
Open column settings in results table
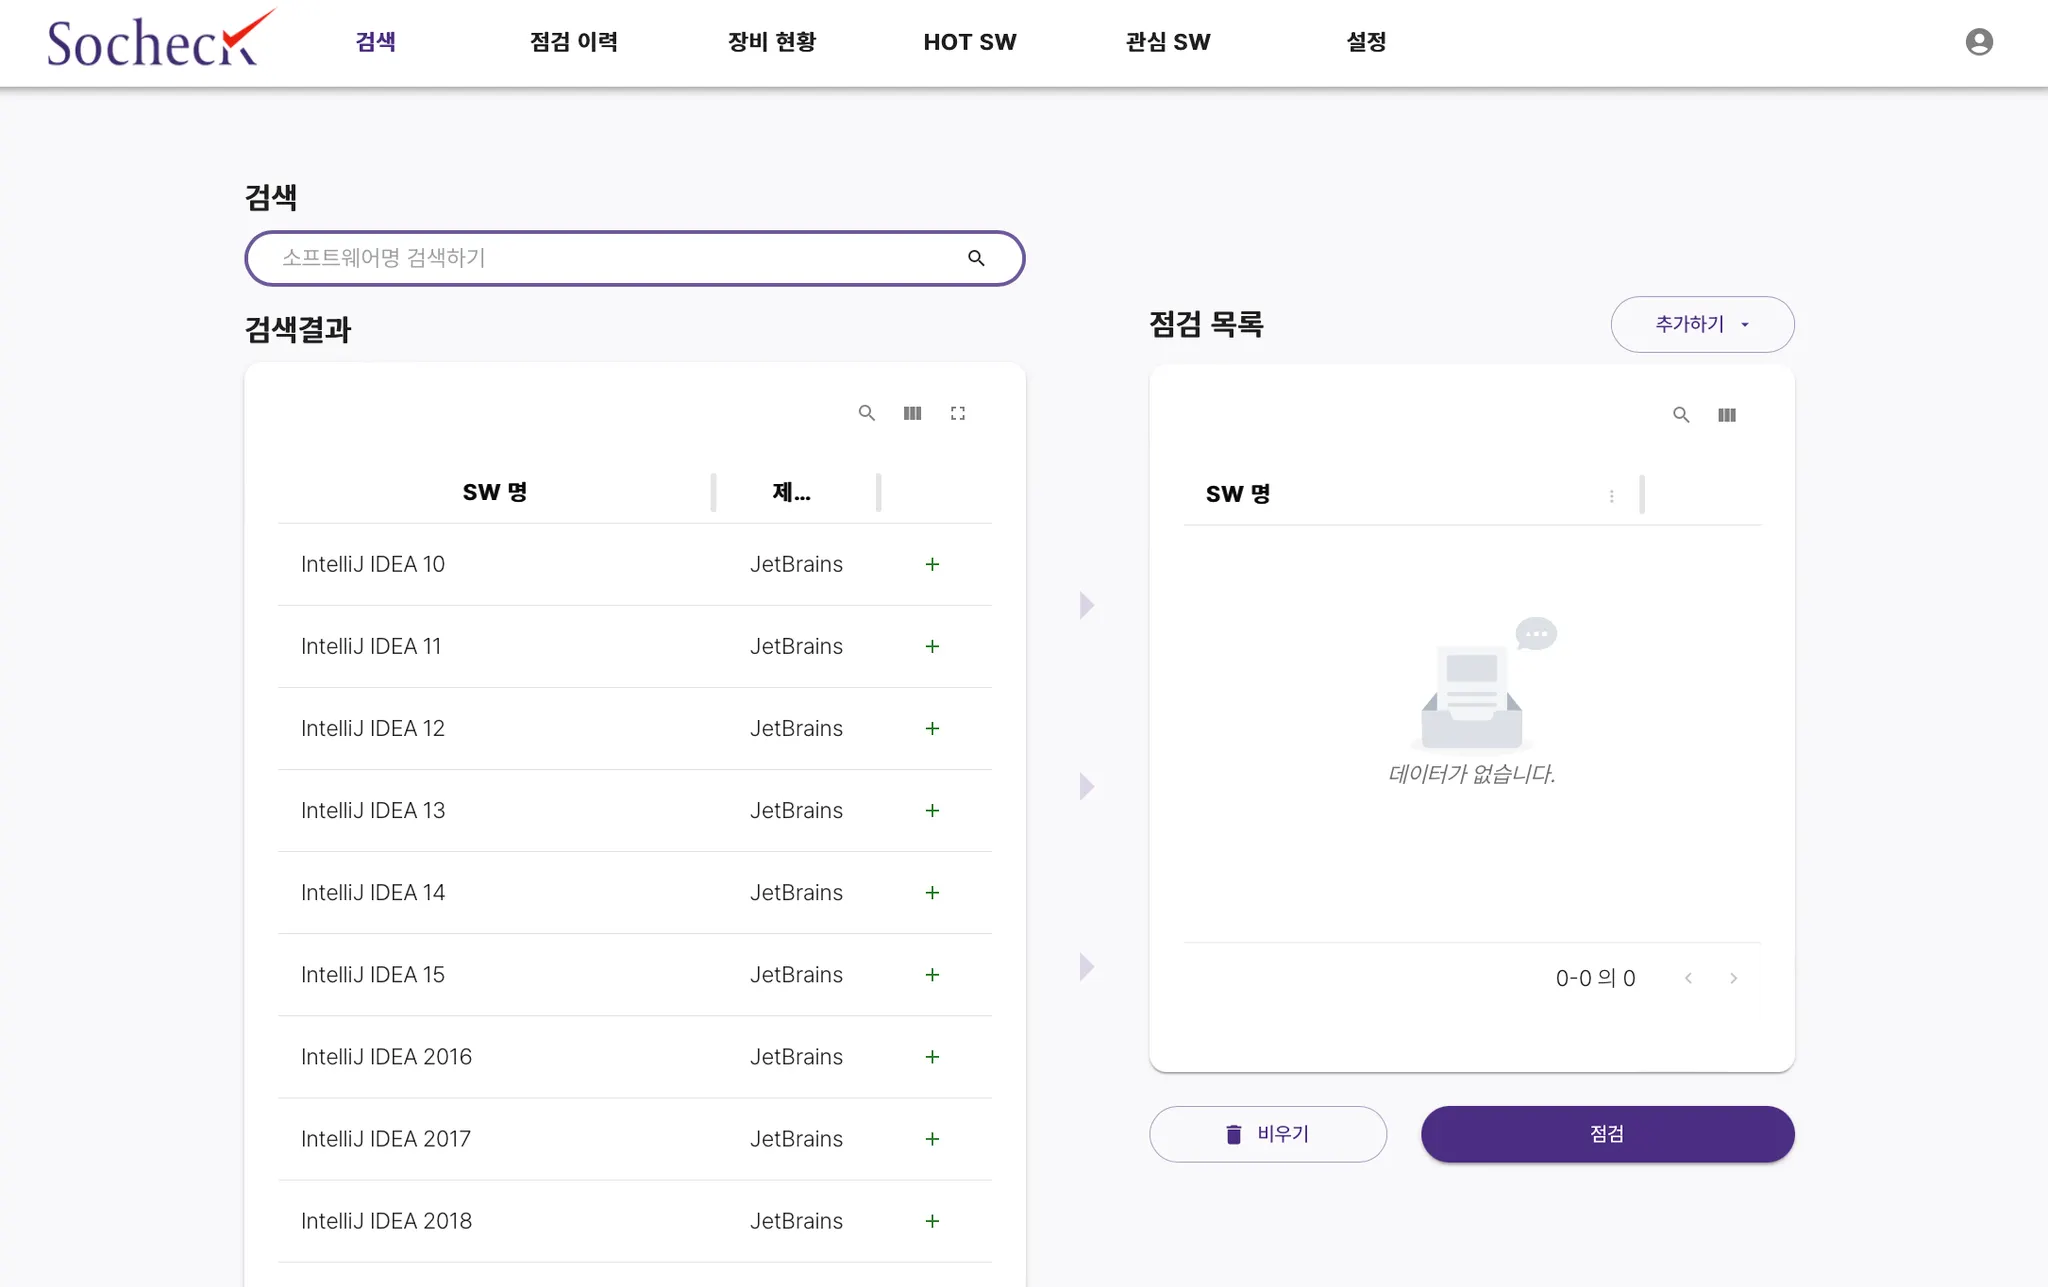point(912,413)
